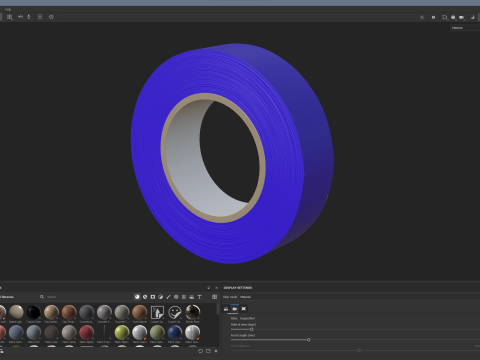480x360 pixels.
Task: Select the red fabric material sphere
Action: [87, 333]
